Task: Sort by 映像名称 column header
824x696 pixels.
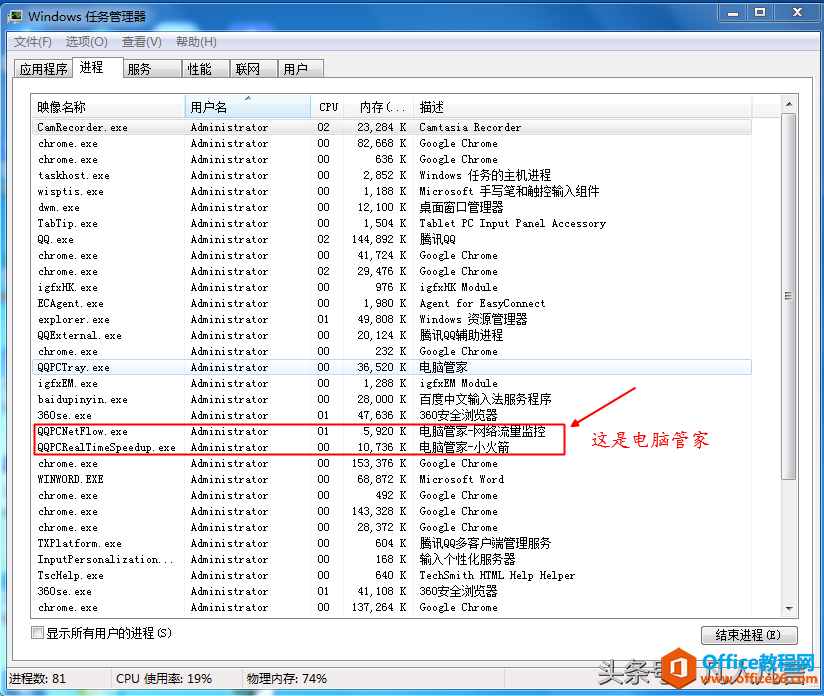Action: click(x=108, y=107)
